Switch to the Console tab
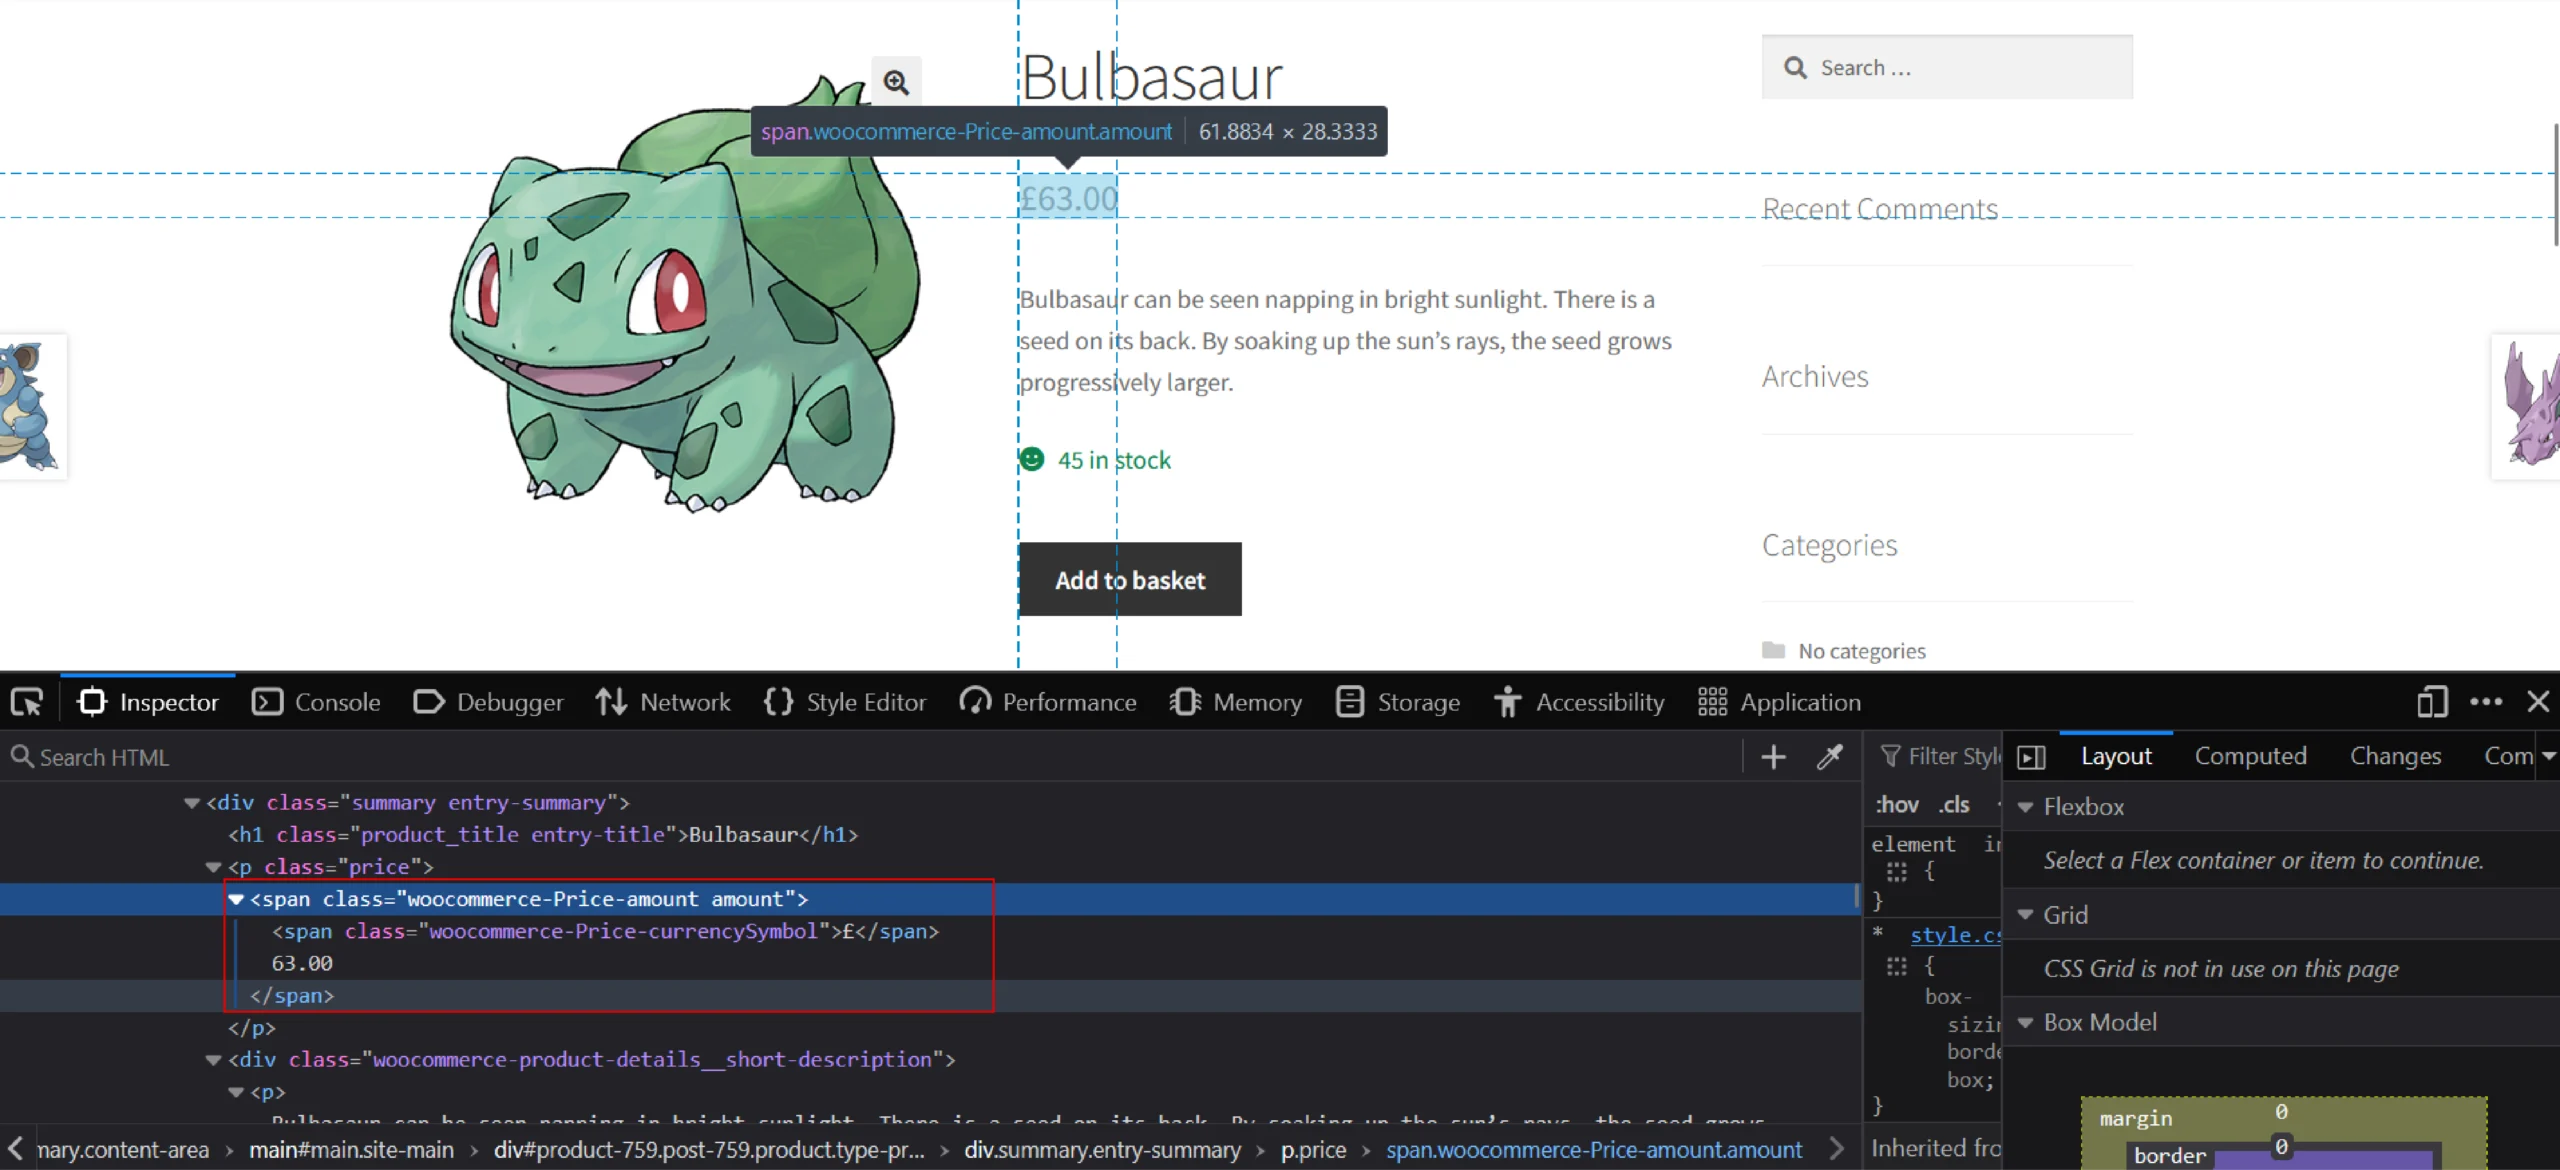The image size is (2560, 1170). [x=316, y=702]
